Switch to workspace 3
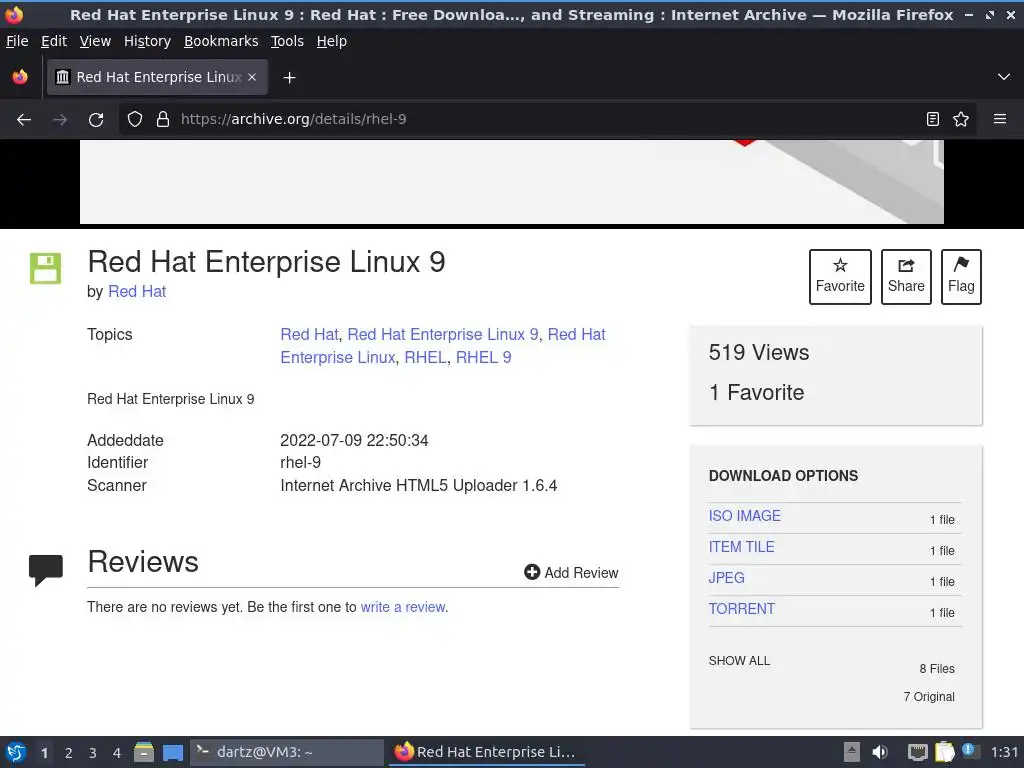Image resolution: width=1024 pixels, height=768 pixels. click(93, 753)
